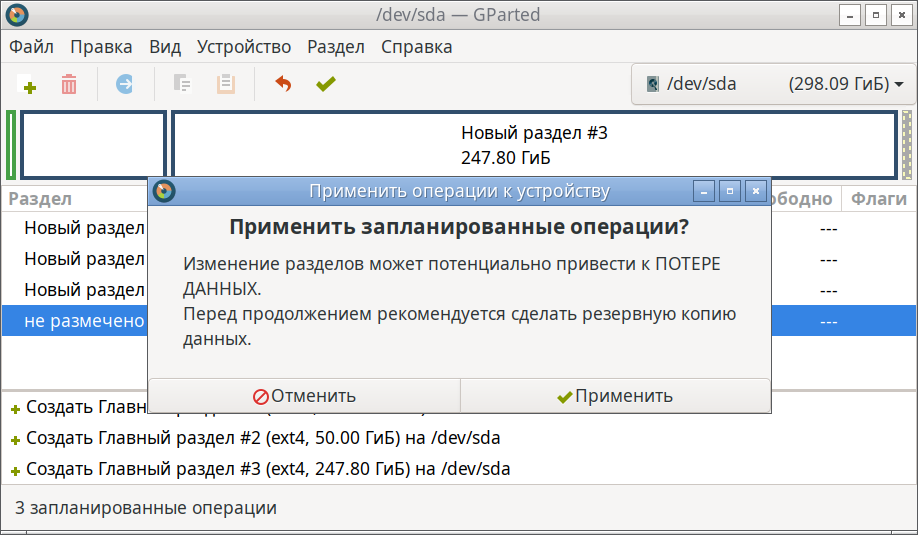Minimize the Apply operations dialog
This screenshot has width=918, height=535.
click(x=704, y=191)
